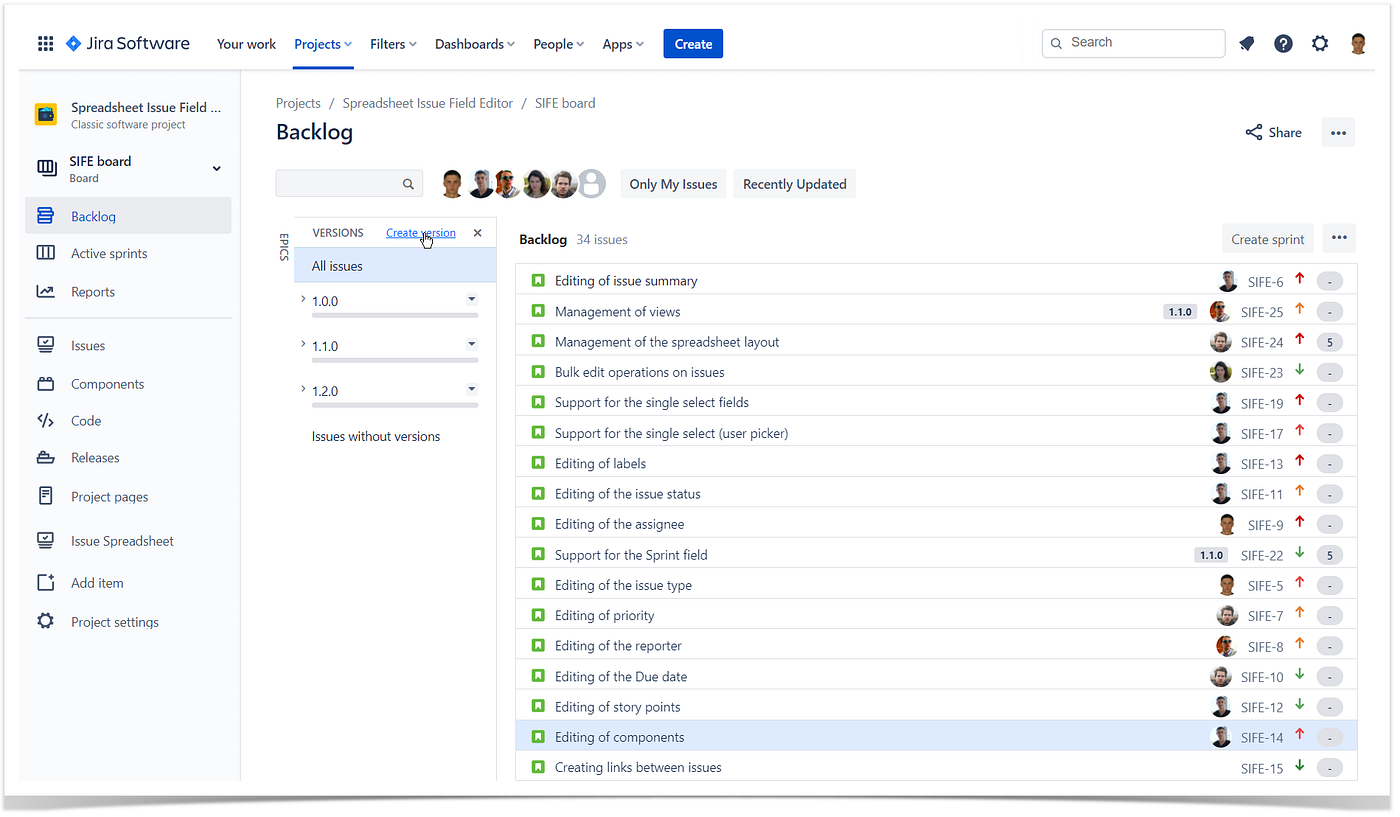The height and width of the screenshot is (817, 1400).
Task: Click the search magnifier in backlog filter box
Action: pos(408,184)
